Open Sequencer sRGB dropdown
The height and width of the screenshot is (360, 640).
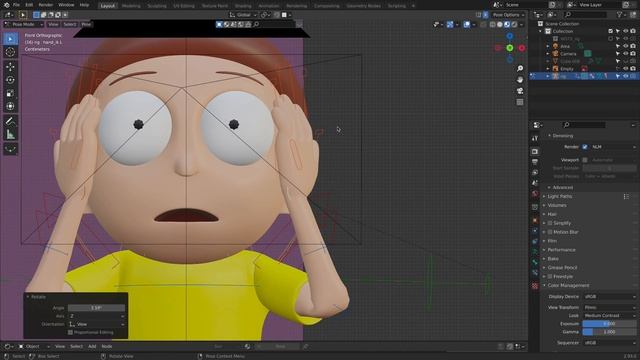(609, 343)
